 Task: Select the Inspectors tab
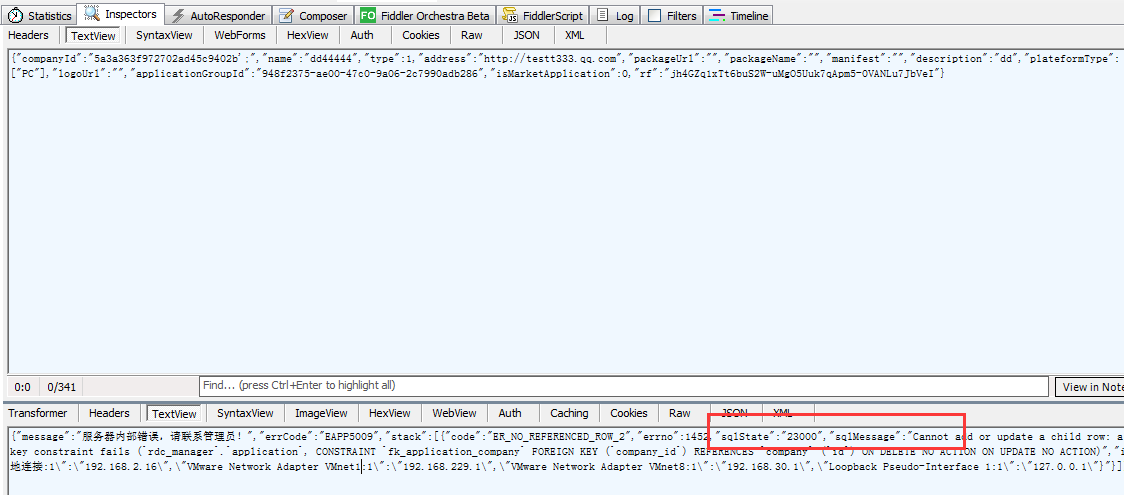pyautogui.click(x=120, y=14)
